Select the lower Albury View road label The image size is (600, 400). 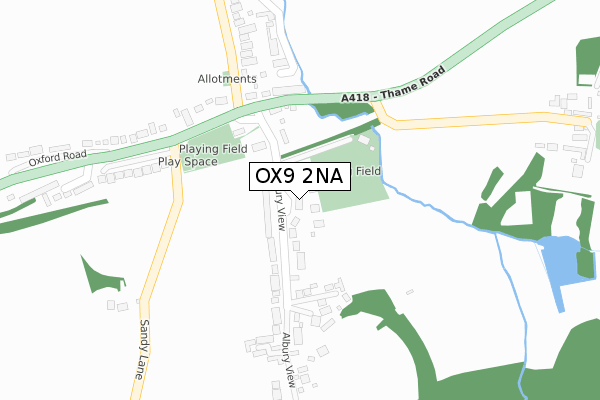coord(289,360)
